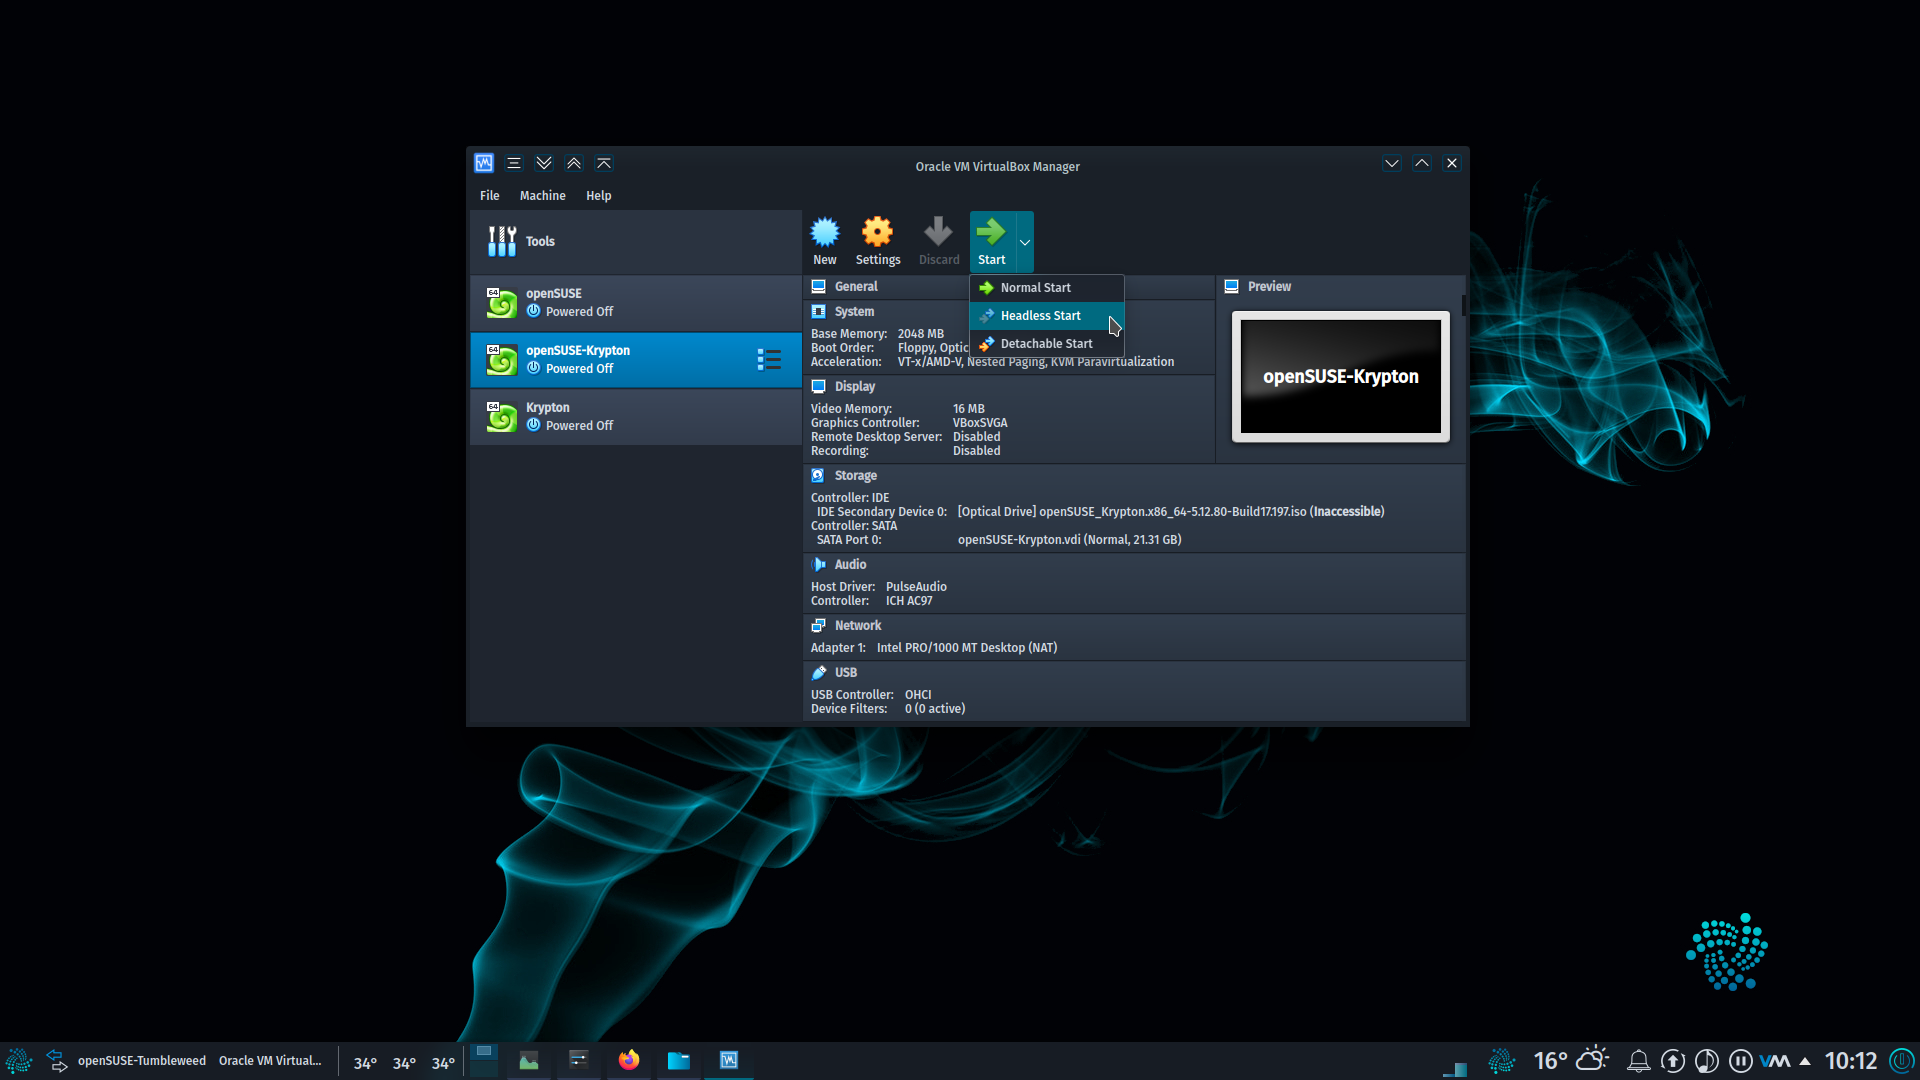Select the openSUSE virtual machine
The height and width of the screenshot is (1080, 1920).
636,303
